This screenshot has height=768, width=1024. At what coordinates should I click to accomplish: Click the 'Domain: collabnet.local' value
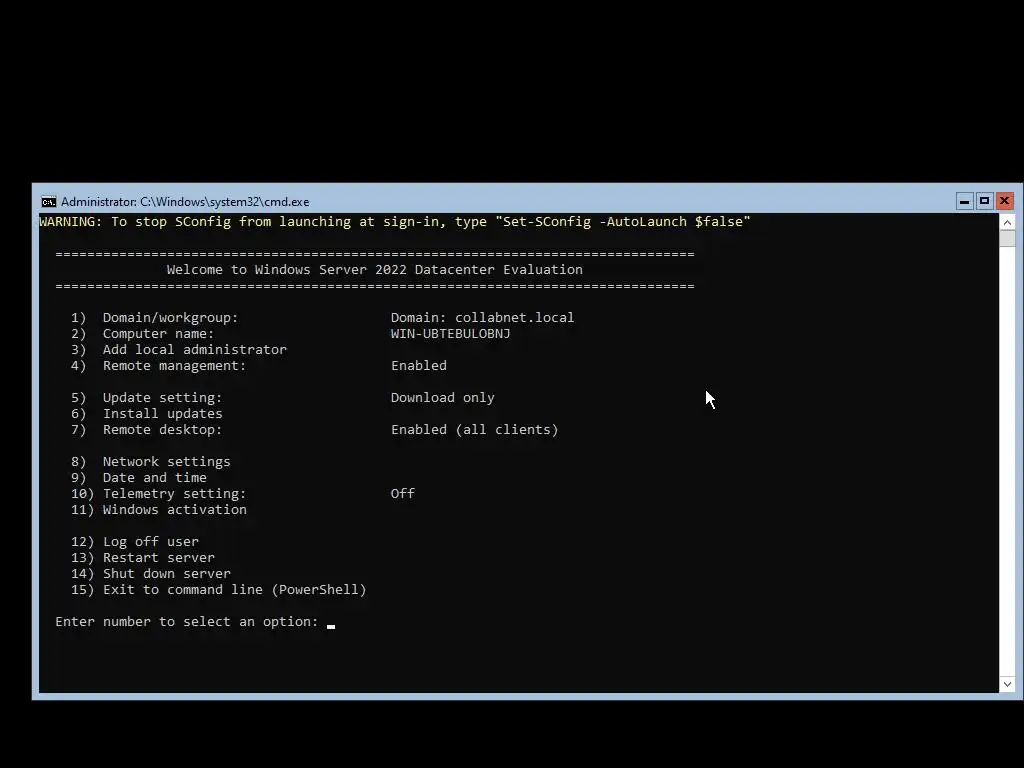pos(482,317)
